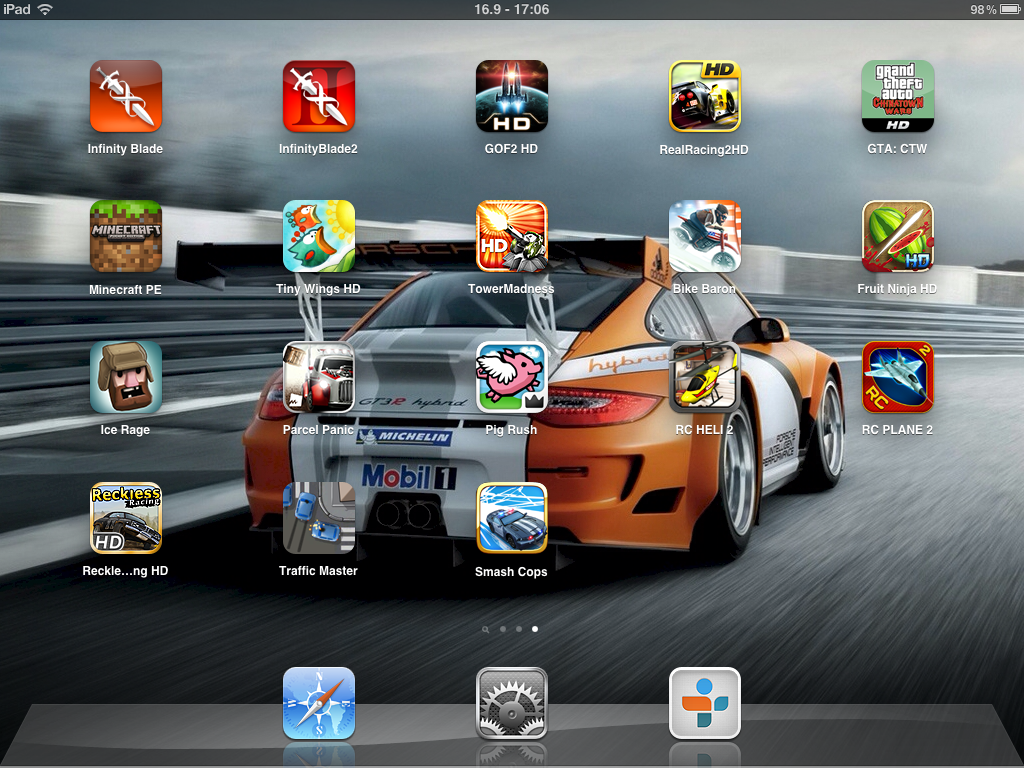
Task: Open GTA: CTW app
Action: pyautogui.click(x=898, y=97)
